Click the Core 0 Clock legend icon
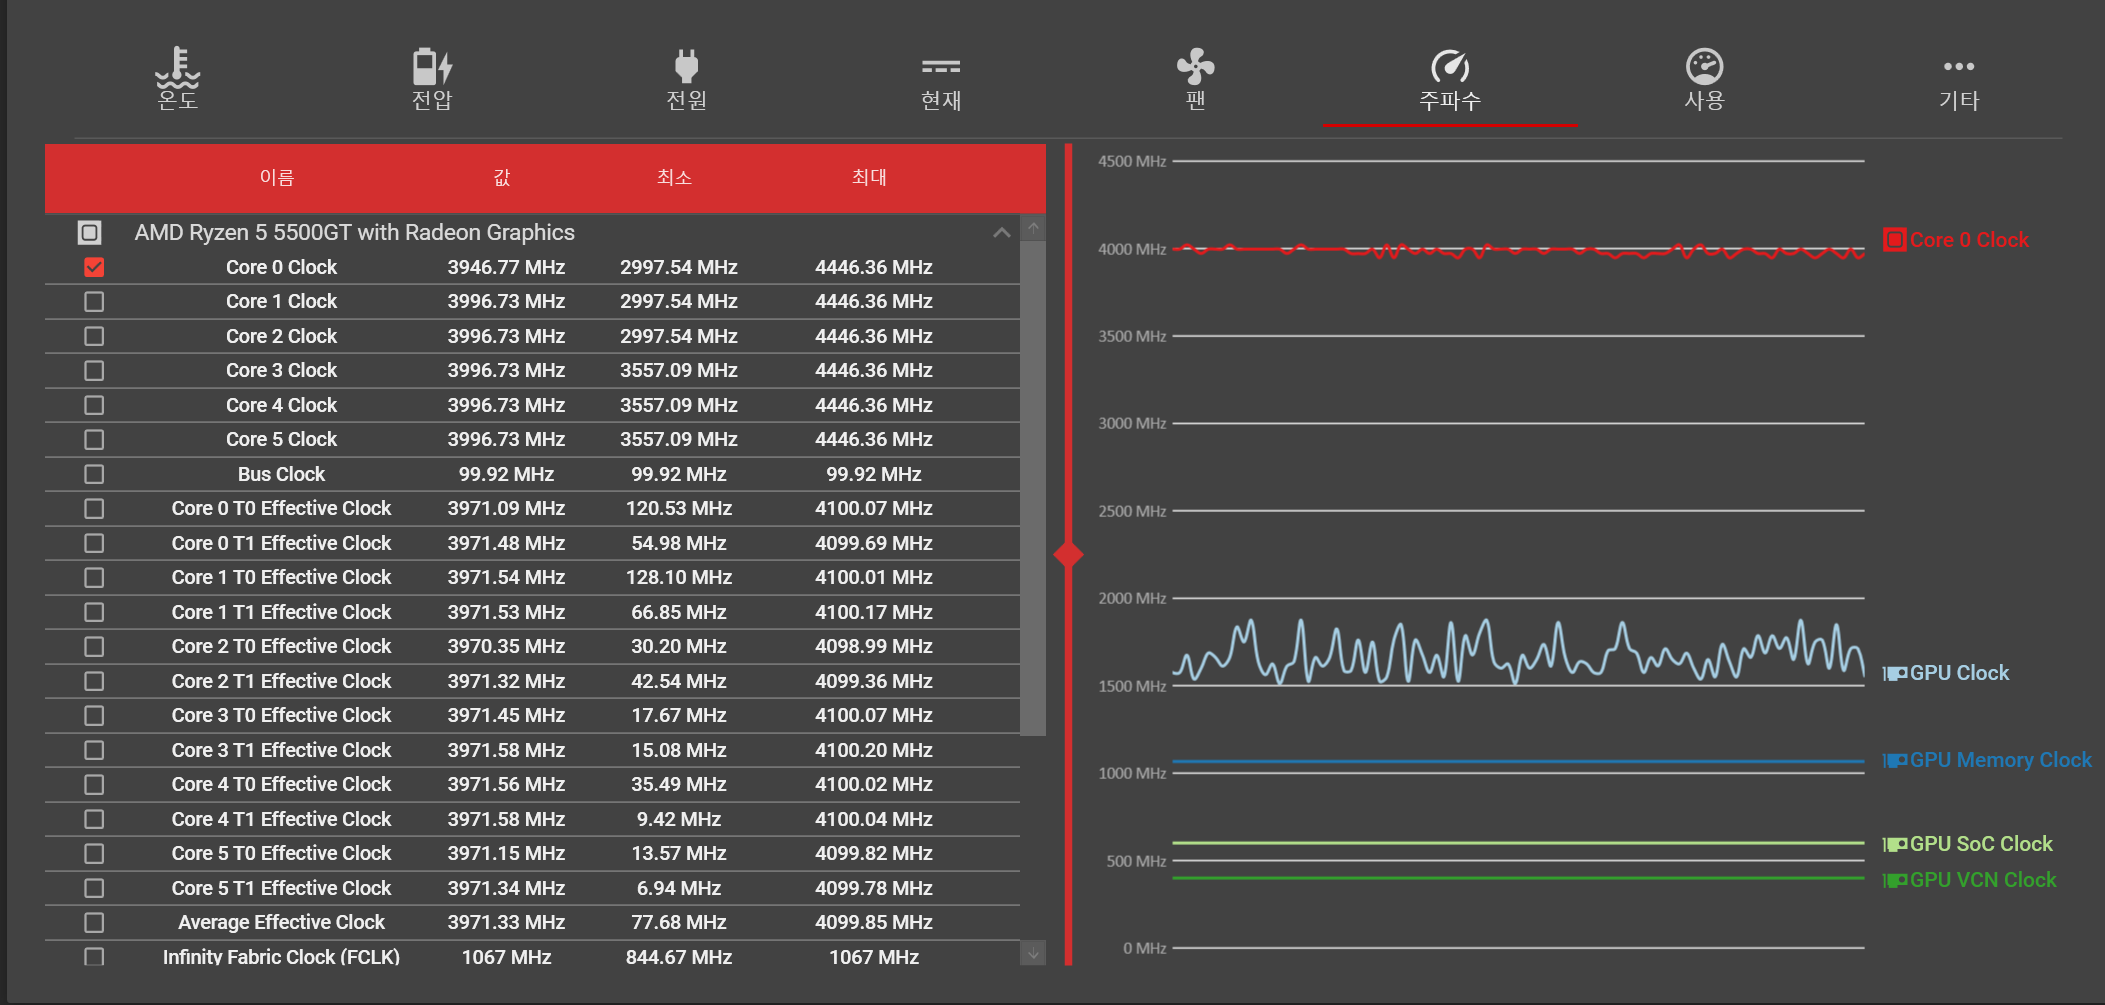The image size is (2105, 1005). click(1894, 240)
